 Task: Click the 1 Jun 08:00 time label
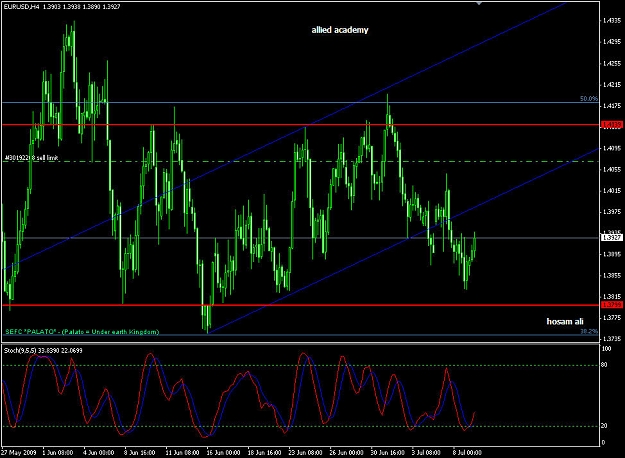click(58, 452)
